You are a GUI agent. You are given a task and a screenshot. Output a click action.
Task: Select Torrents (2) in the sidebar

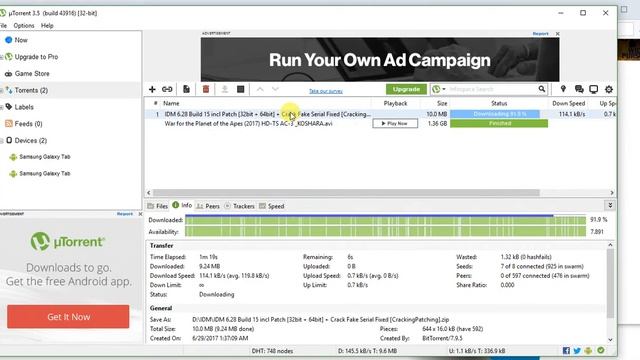70,90
